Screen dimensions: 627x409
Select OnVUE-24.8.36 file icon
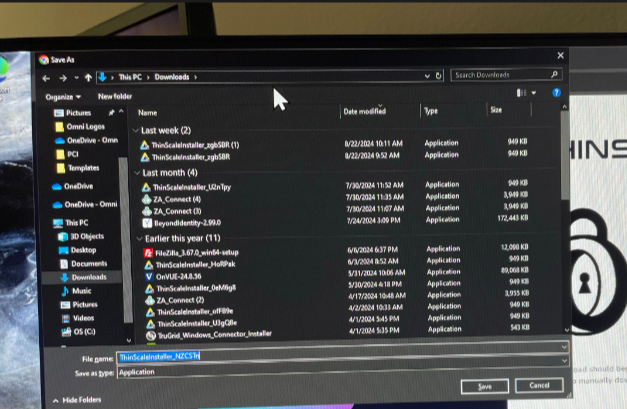click(149, 277)
